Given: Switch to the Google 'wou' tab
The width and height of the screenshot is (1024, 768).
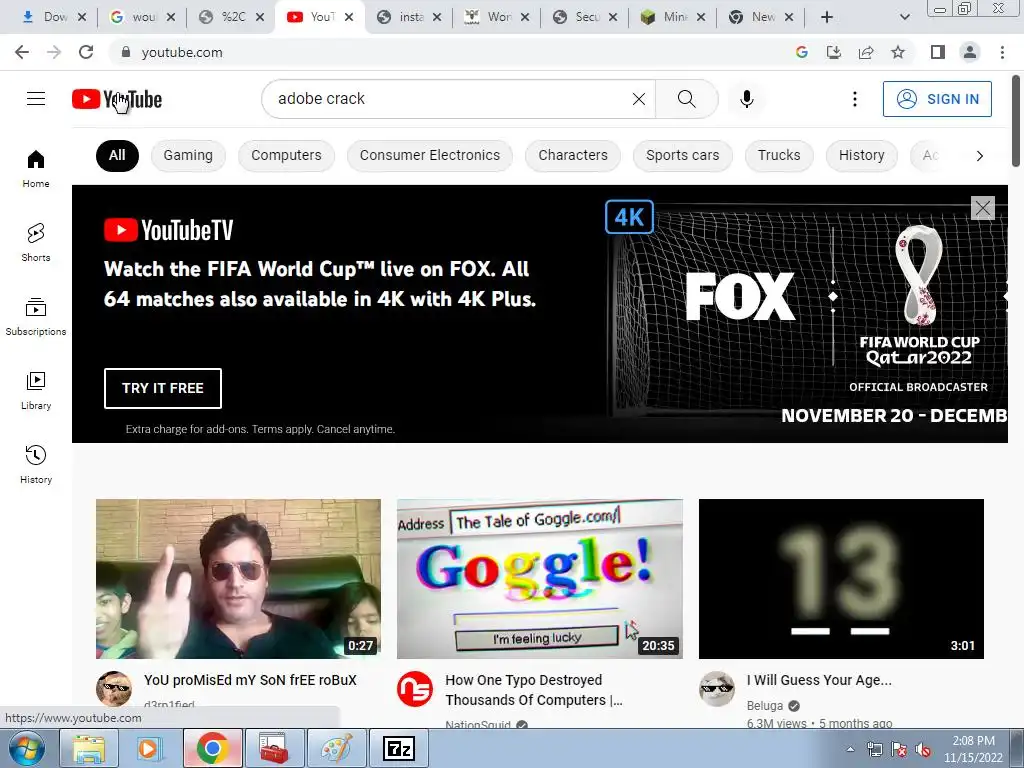Looking at the screenshot, I should (135, 17).
